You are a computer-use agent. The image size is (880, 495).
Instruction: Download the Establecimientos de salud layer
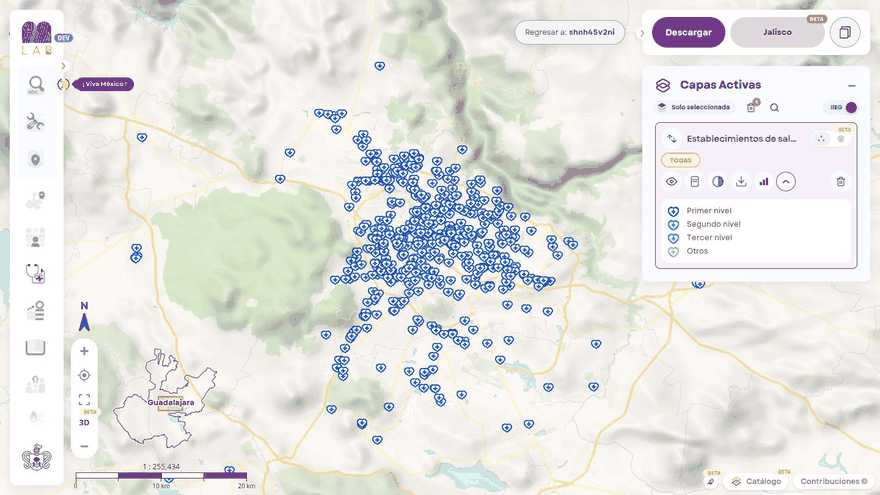[741, 182]
